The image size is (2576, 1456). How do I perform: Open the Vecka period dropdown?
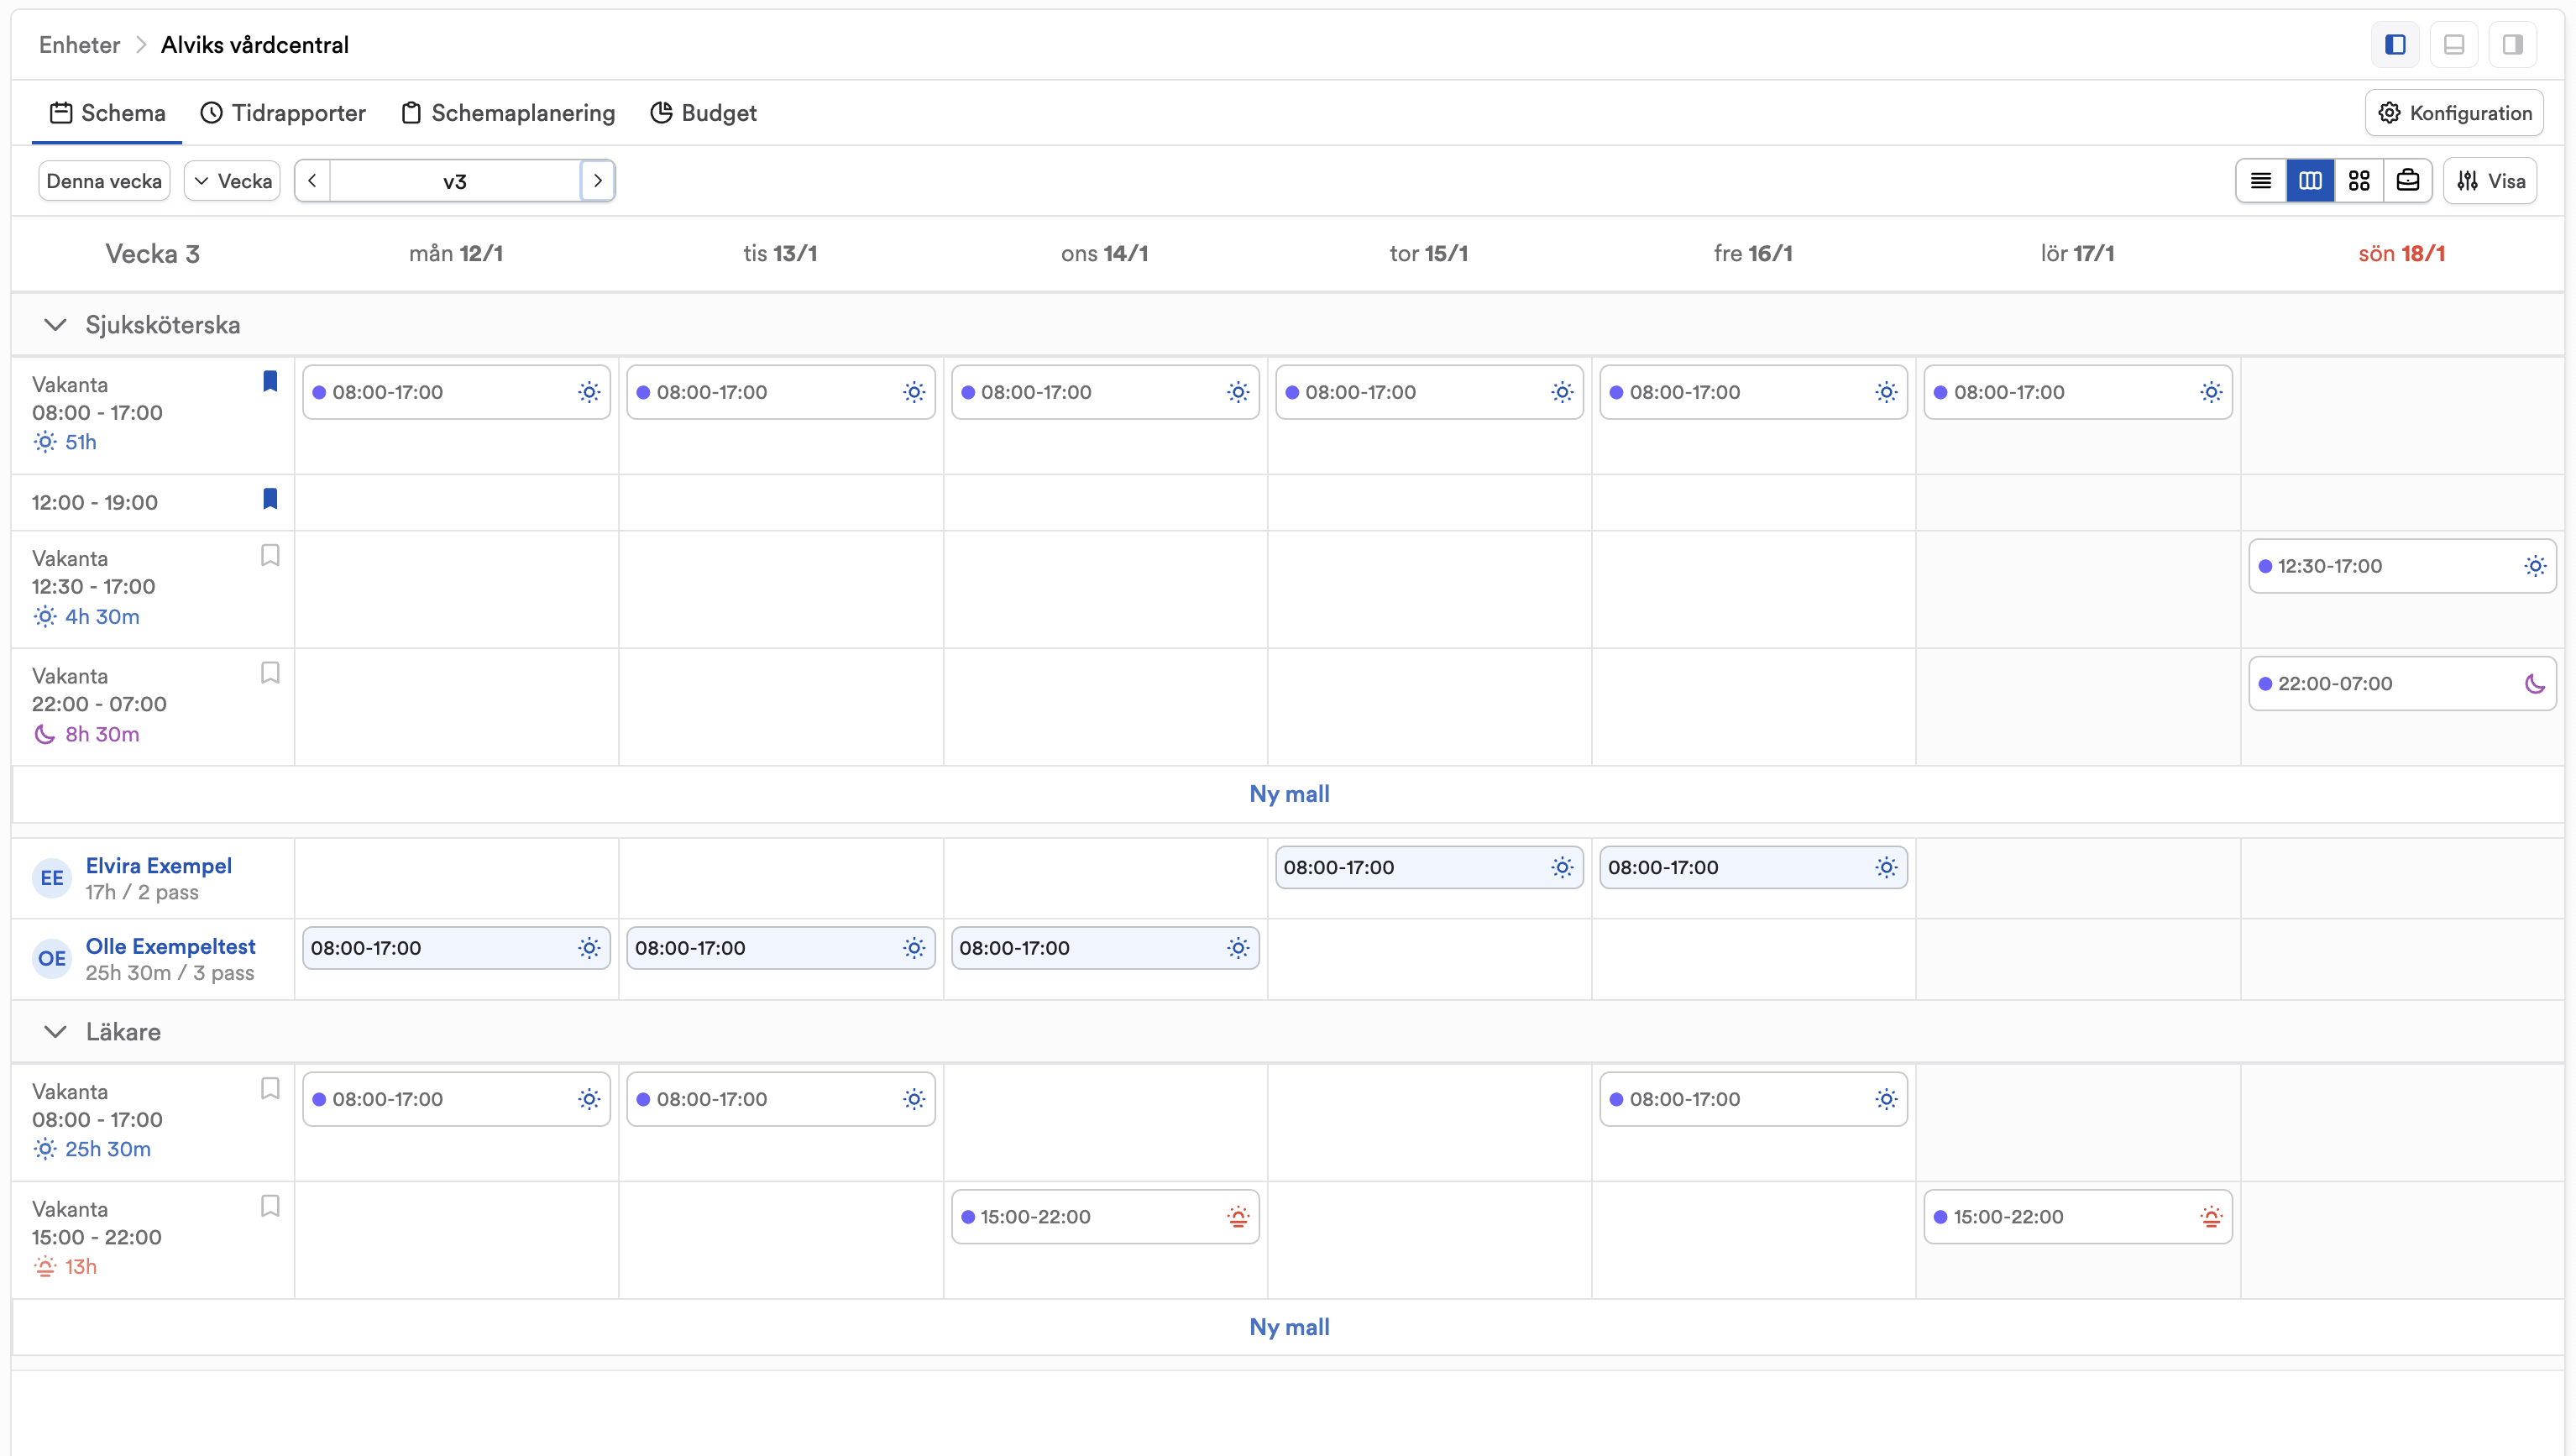(x=233, y=181)
